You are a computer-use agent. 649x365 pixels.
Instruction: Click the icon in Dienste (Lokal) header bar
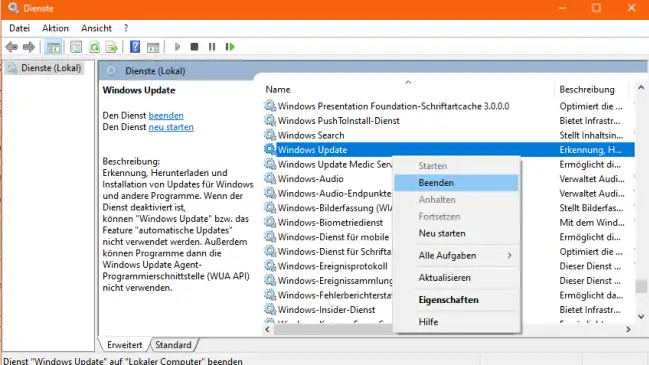(x=111, y=71)
